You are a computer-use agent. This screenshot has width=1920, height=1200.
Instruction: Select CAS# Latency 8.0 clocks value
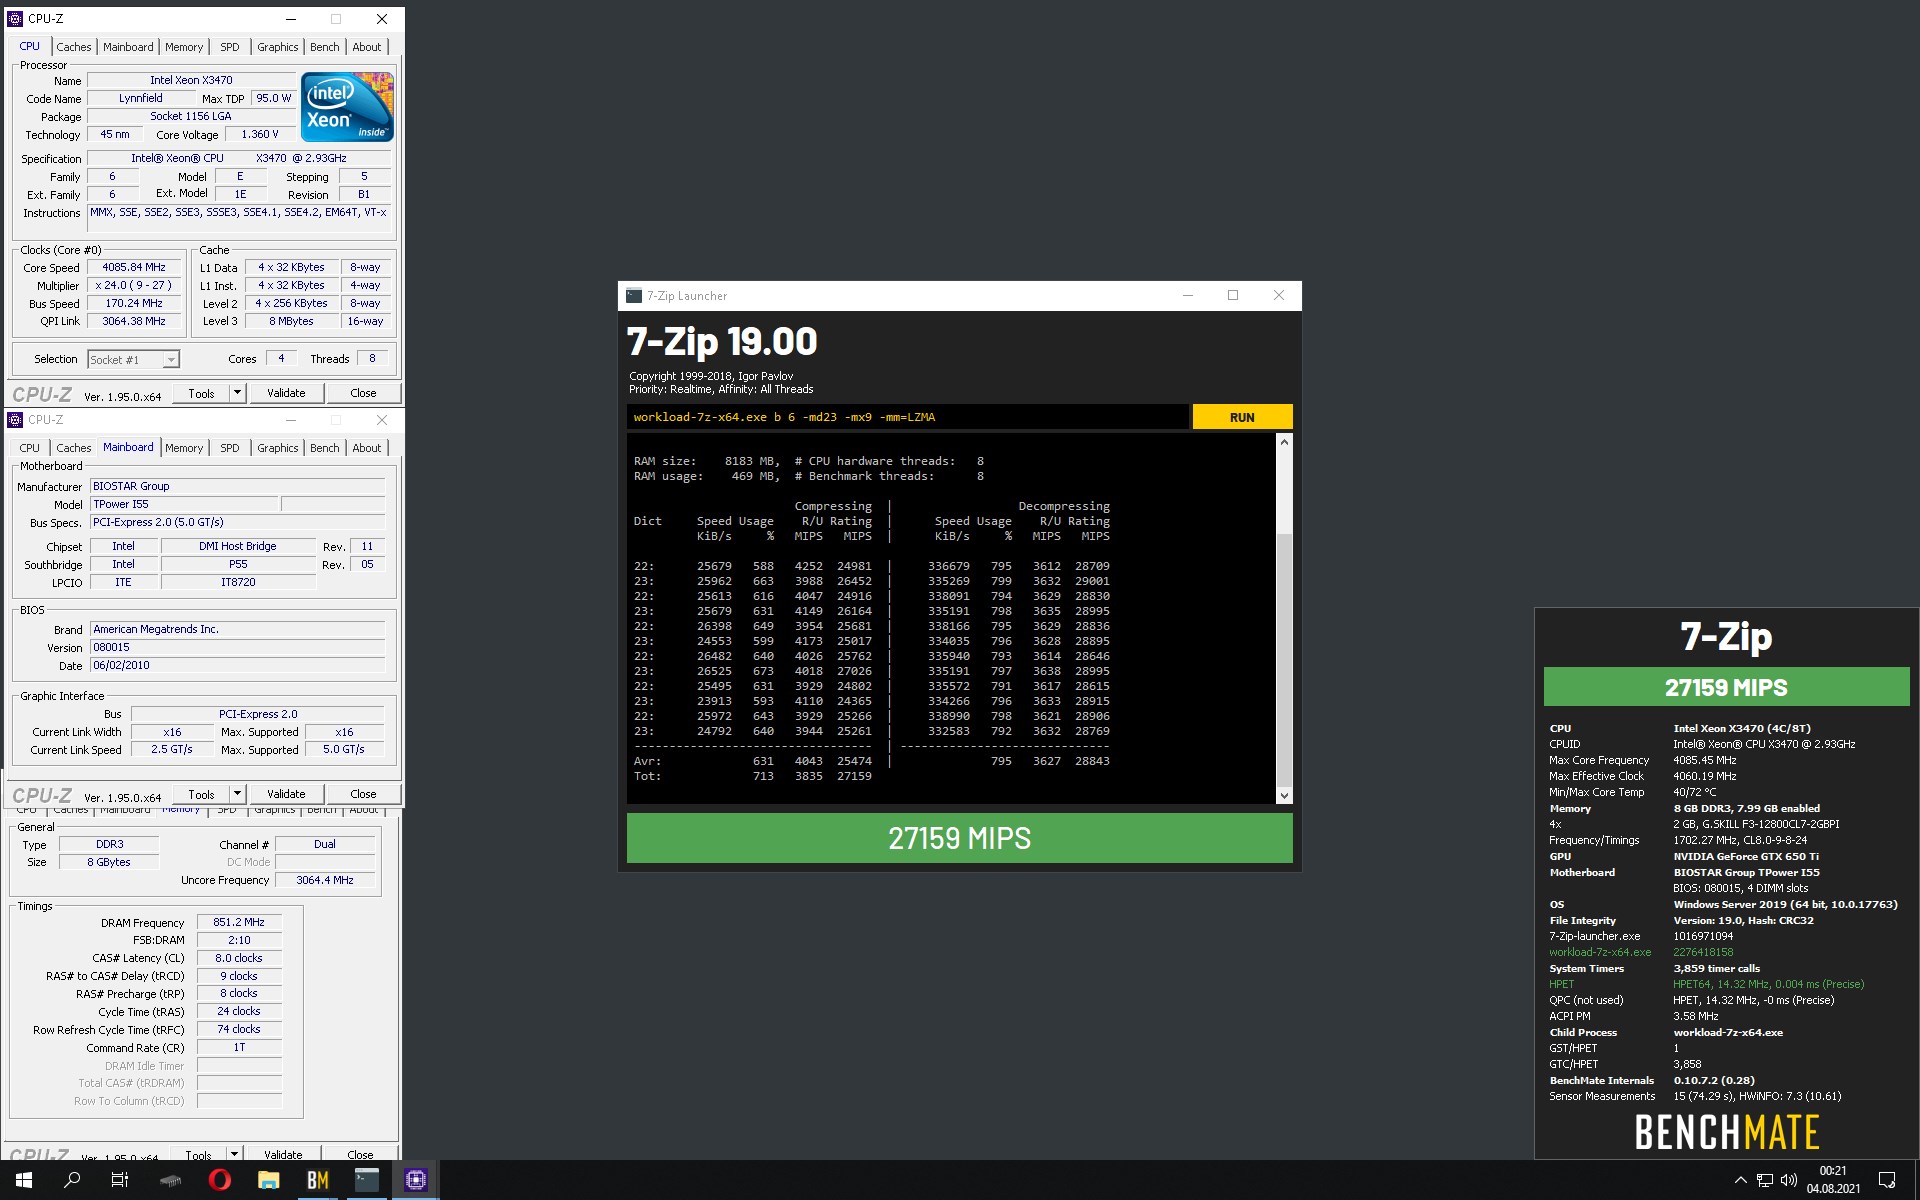[239, 958]
